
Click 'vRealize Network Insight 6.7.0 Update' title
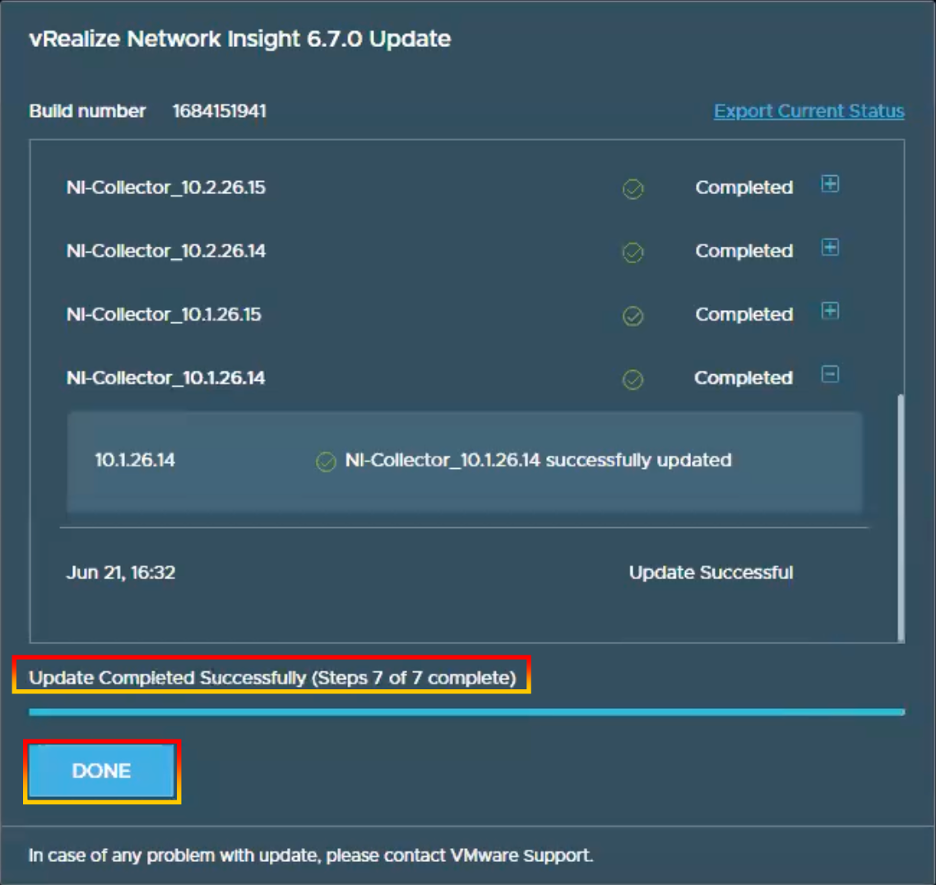point(240,39)
